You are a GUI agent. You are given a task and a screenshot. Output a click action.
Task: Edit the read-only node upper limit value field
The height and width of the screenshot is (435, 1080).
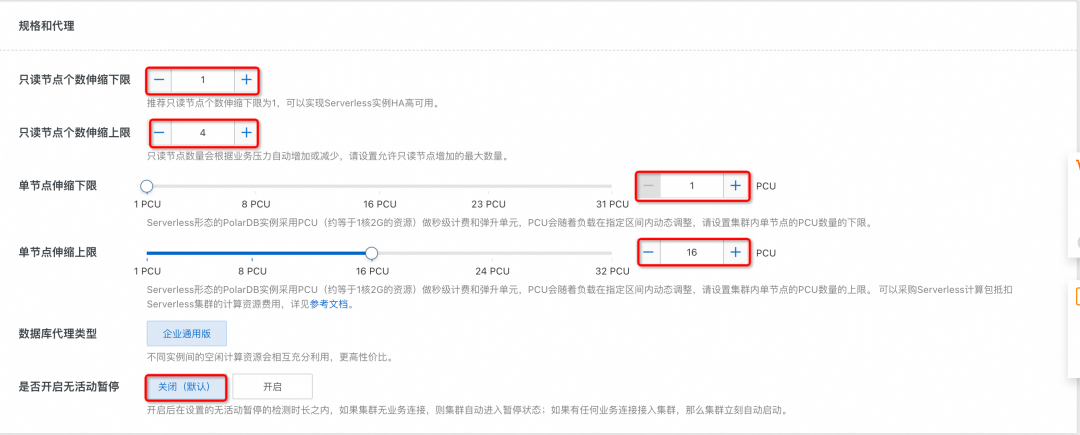202,132
